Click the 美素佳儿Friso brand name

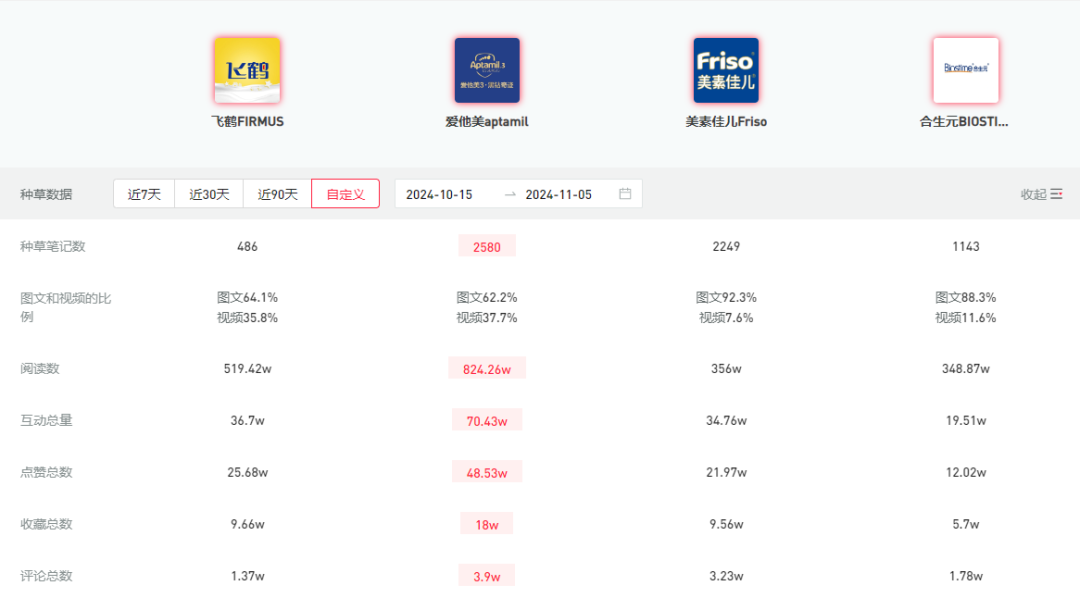[x=726, y=121]
